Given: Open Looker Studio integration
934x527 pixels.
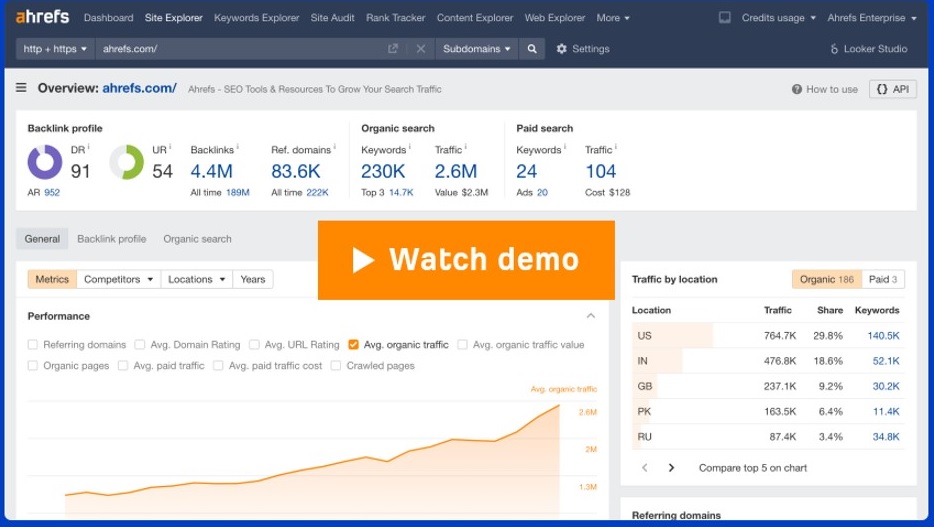Looking at the screenshot, I should [x=868, y=49].
